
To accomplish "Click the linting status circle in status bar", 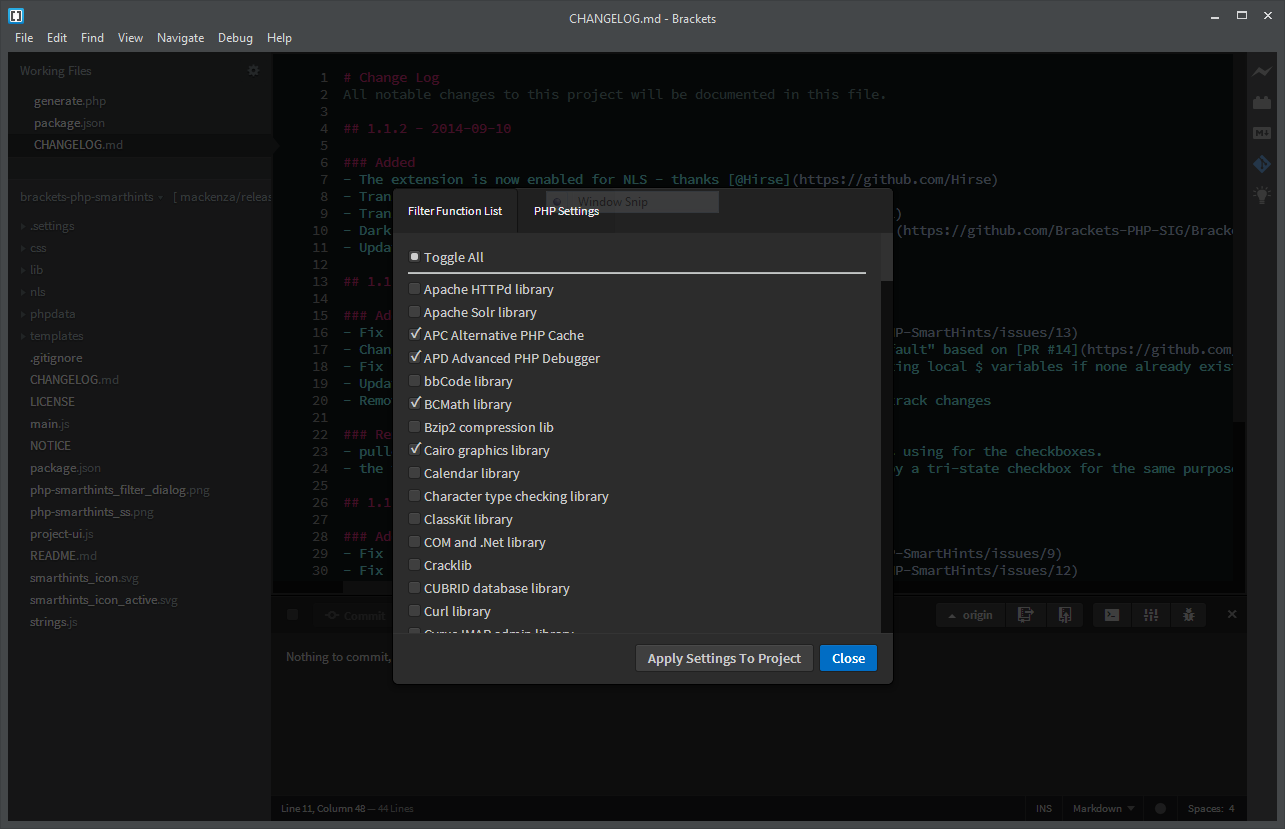I will point(1161,808).
